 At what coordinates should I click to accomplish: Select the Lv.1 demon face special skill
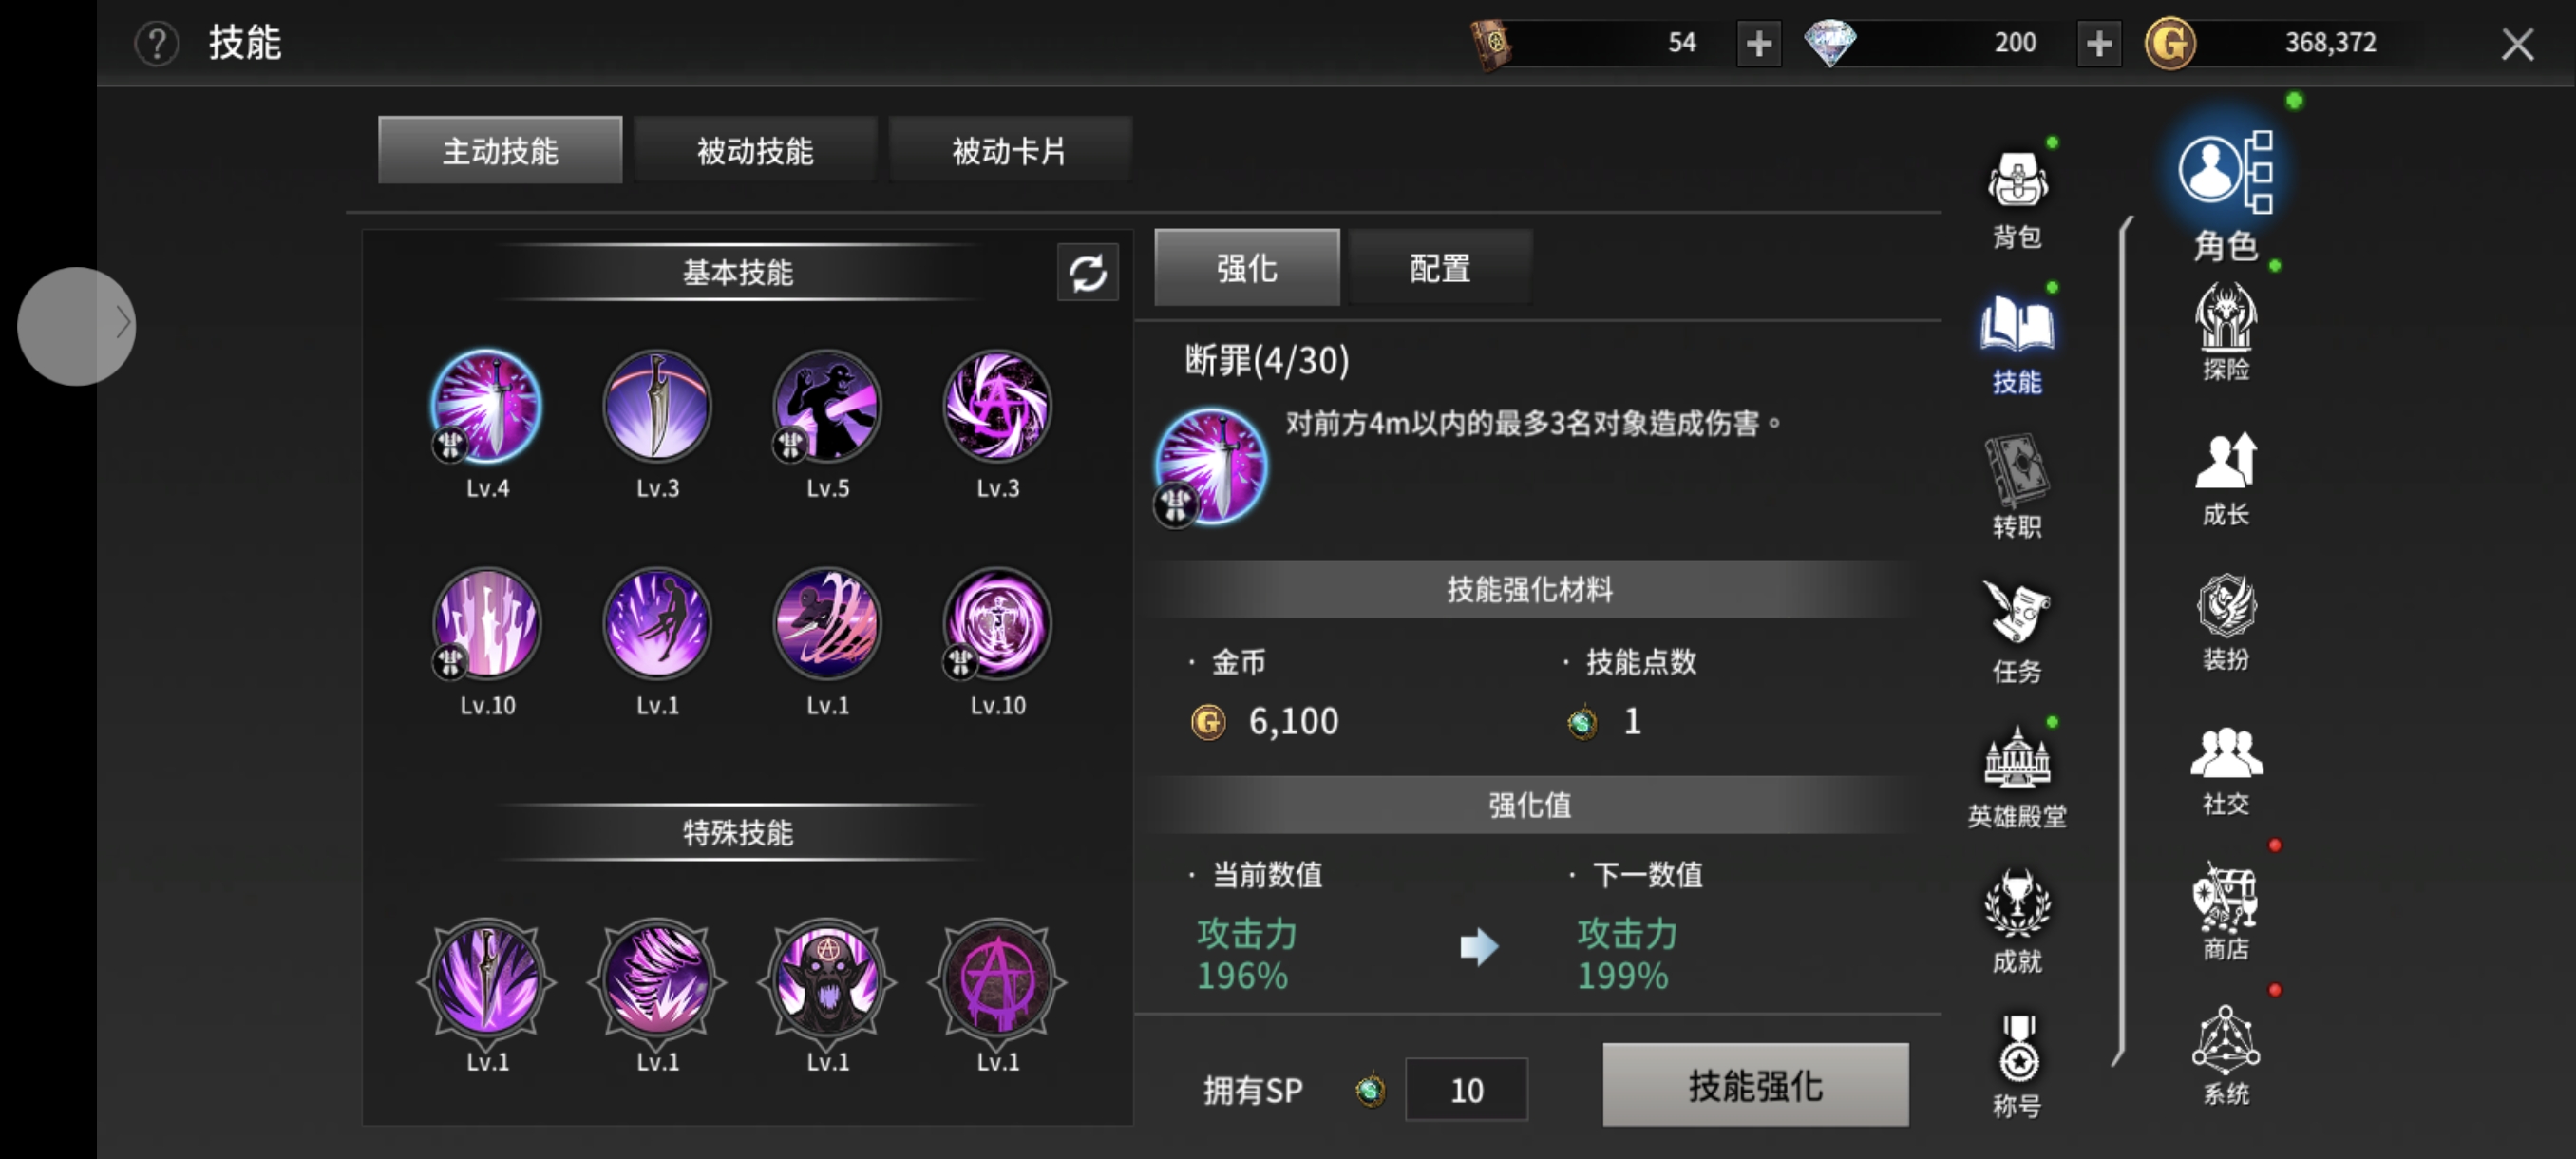827,980
